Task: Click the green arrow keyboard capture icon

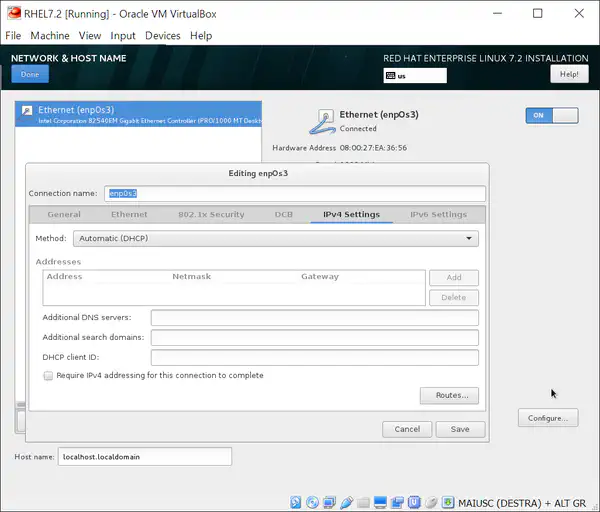Action: (x=447, y=501)
